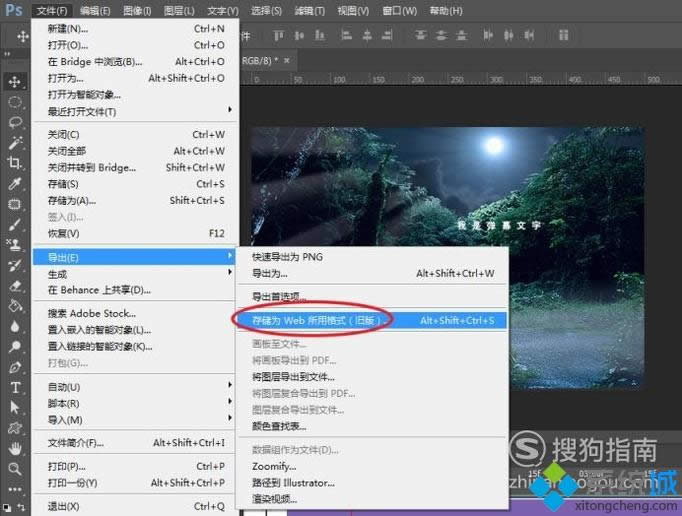Choose 新建(N)... from File menu
This screenshot has height=516, width=682.
point(136,29)
